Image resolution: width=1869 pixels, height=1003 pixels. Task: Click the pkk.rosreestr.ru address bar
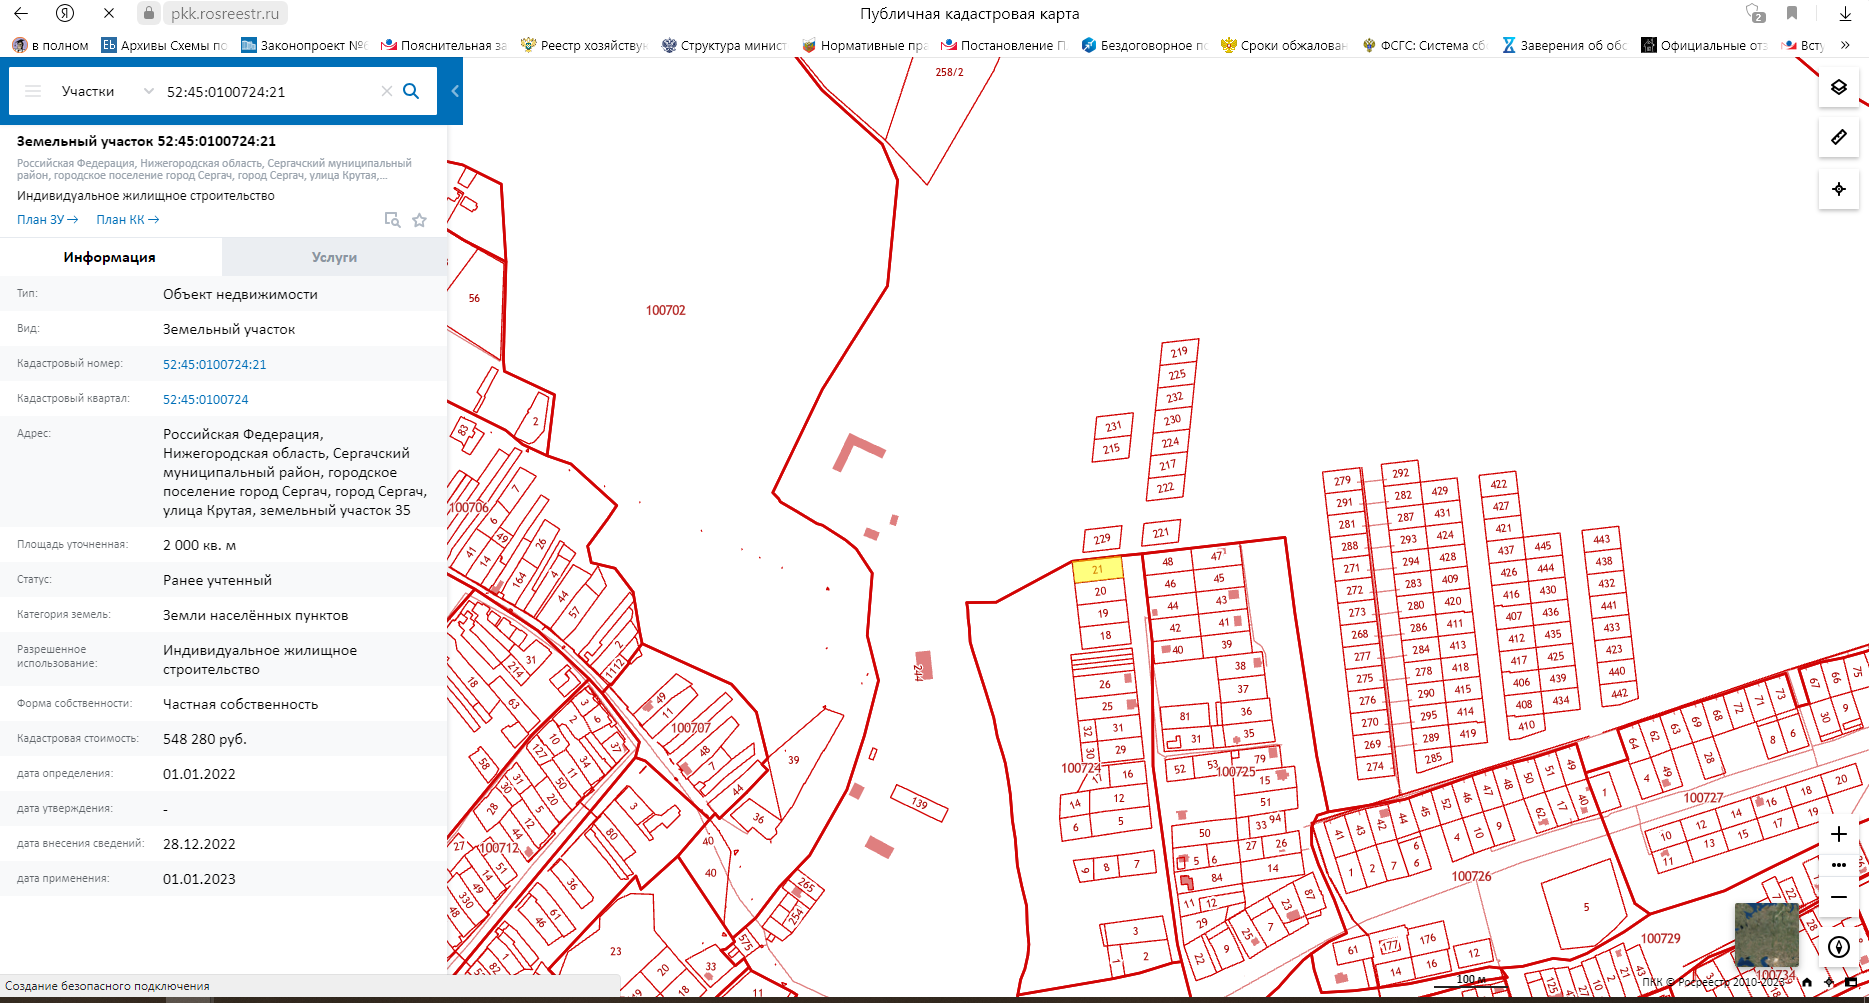click(x=225, y=13)
